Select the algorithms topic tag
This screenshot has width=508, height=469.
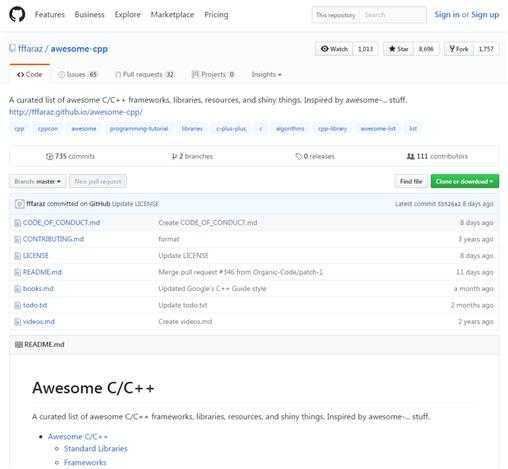(290, 129)
